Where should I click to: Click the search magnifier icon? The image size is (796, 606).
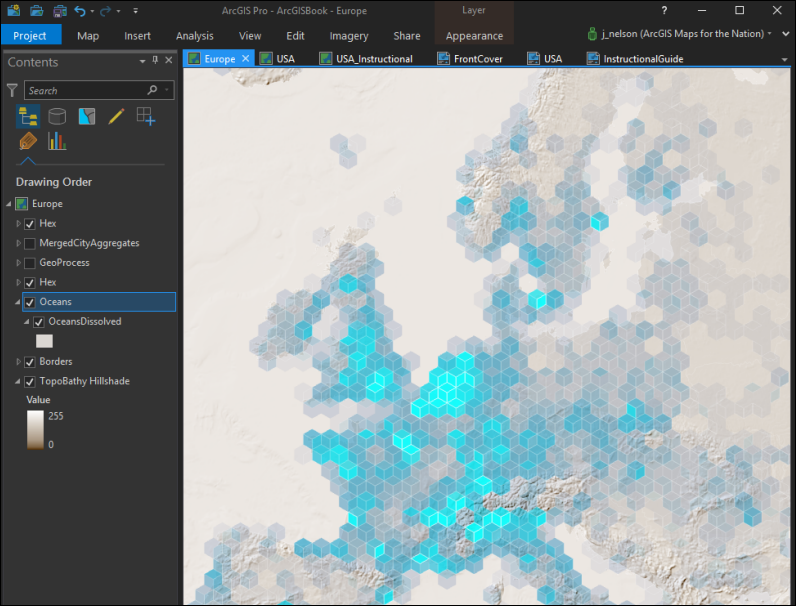[152, 90]
